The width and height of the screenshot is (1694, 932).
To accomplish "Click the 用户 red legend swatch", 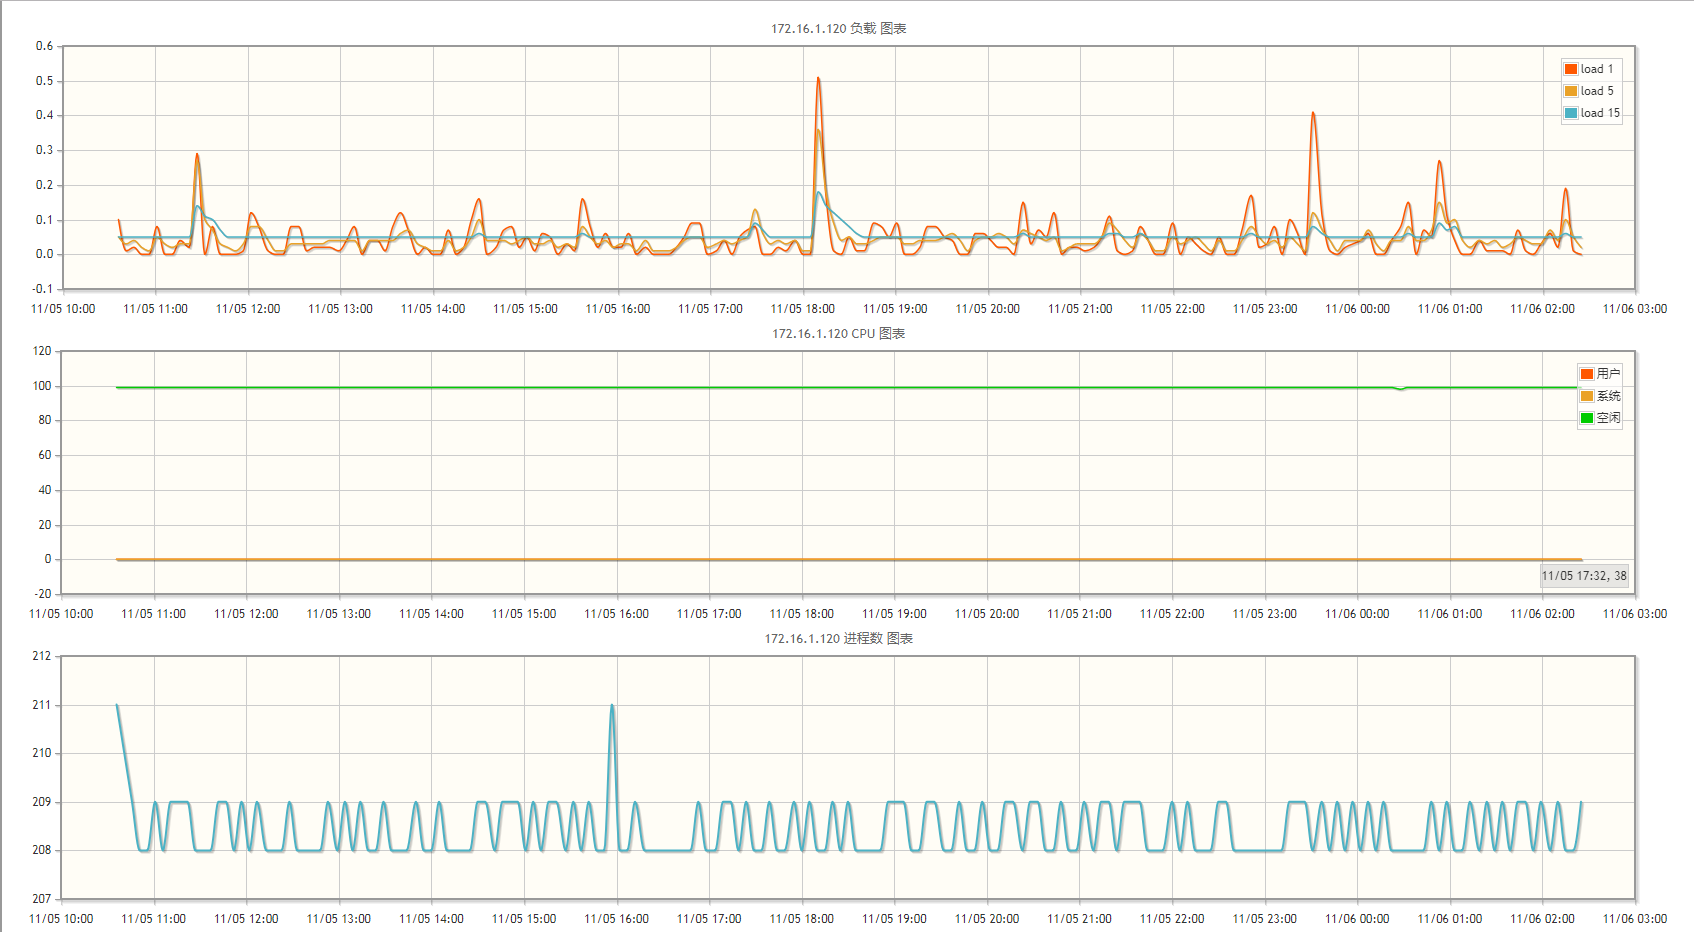I will click(1587, 374).
